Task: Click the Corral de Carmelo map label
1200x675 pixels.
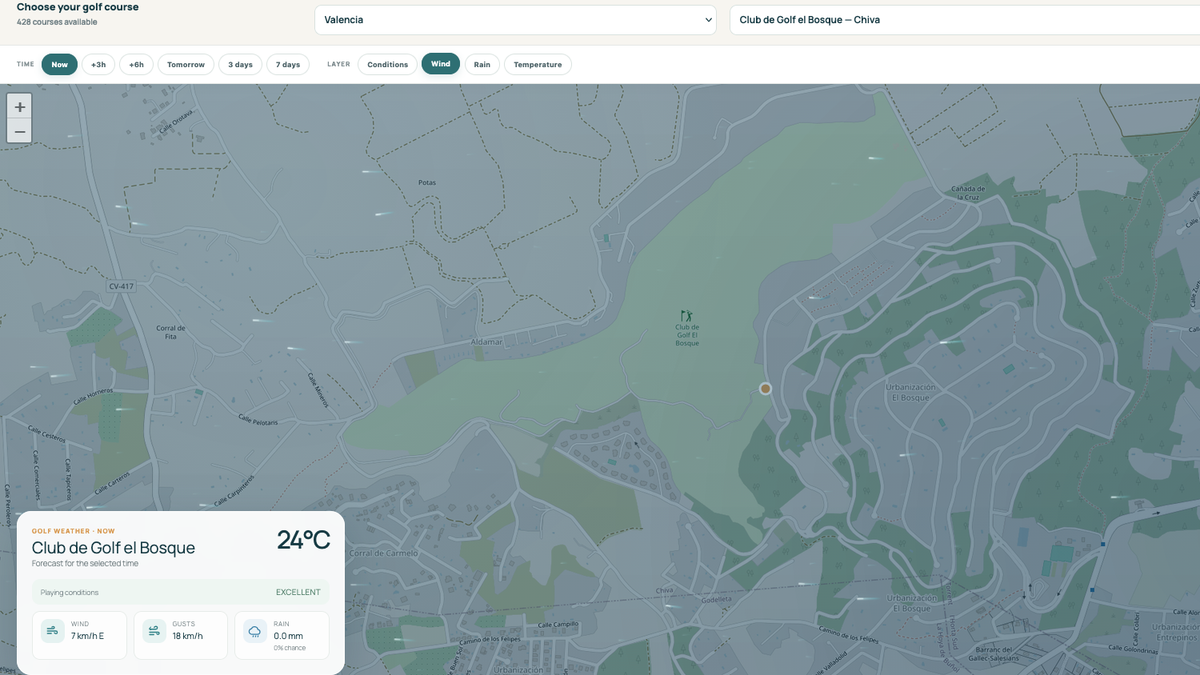Action: 385,553
